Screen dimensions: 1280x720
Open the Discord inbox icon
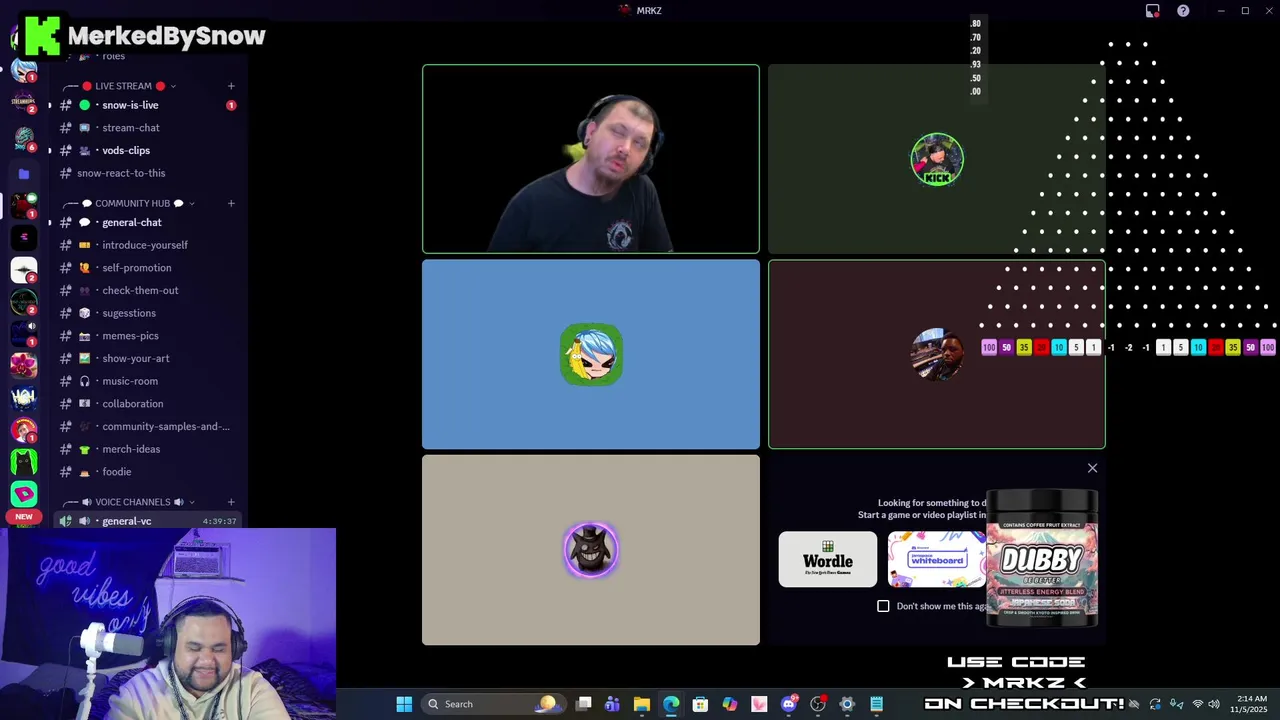(x=1152, y=11)
